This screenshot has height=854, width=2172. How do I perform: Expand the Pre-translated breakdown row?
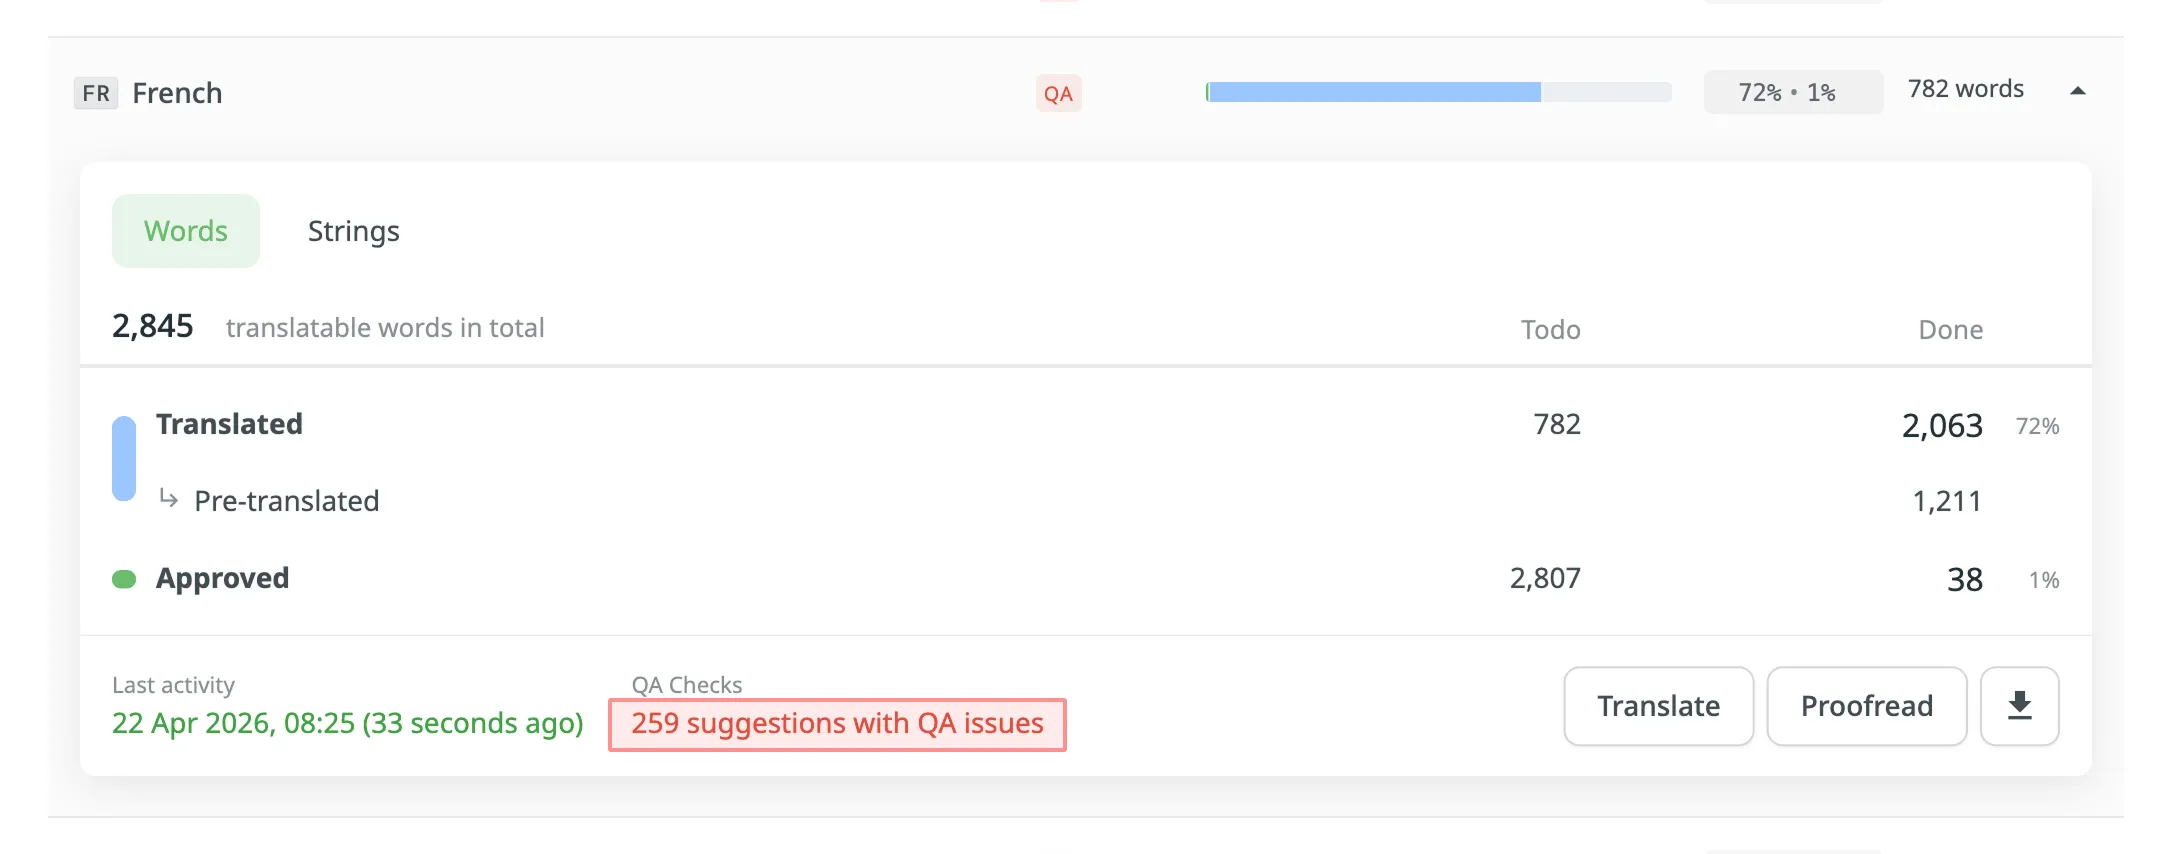coord(286,500)
